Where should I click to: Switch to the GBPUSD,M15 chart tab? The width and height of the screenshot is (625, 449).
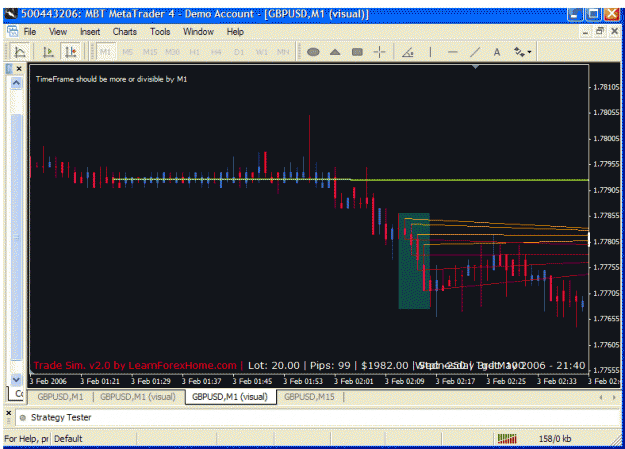pyautogui.click(x=309, y=397)
